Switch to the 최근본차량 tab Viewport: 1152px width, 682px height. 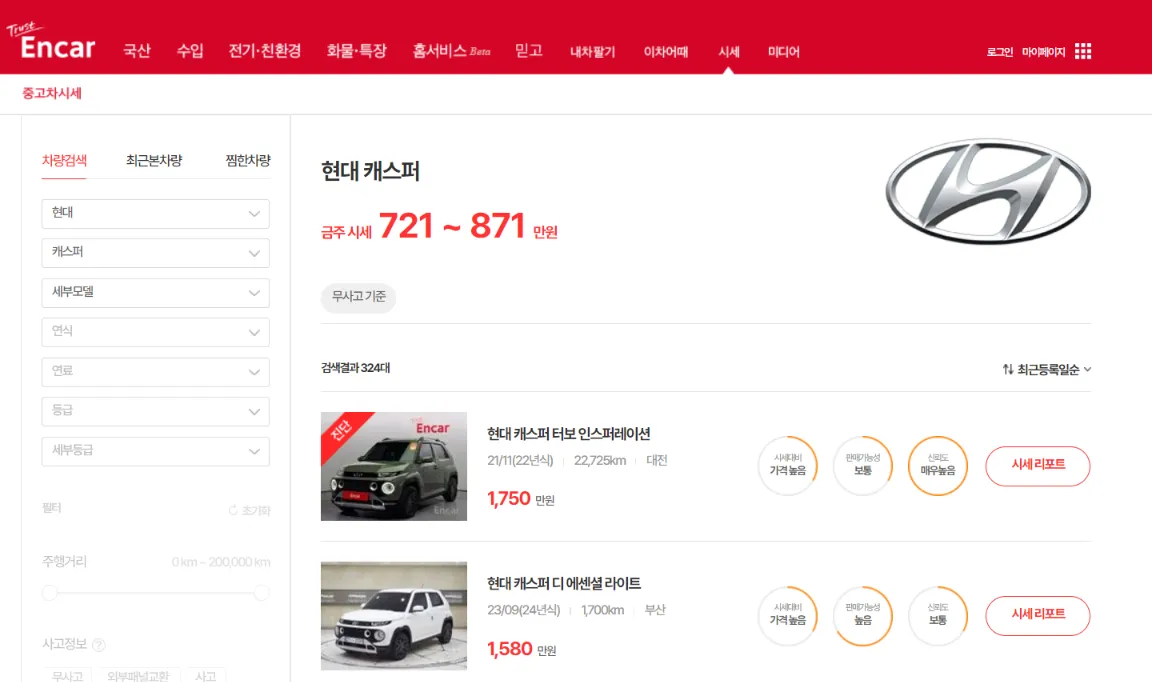pyautogui.click(x=154, y=160)
